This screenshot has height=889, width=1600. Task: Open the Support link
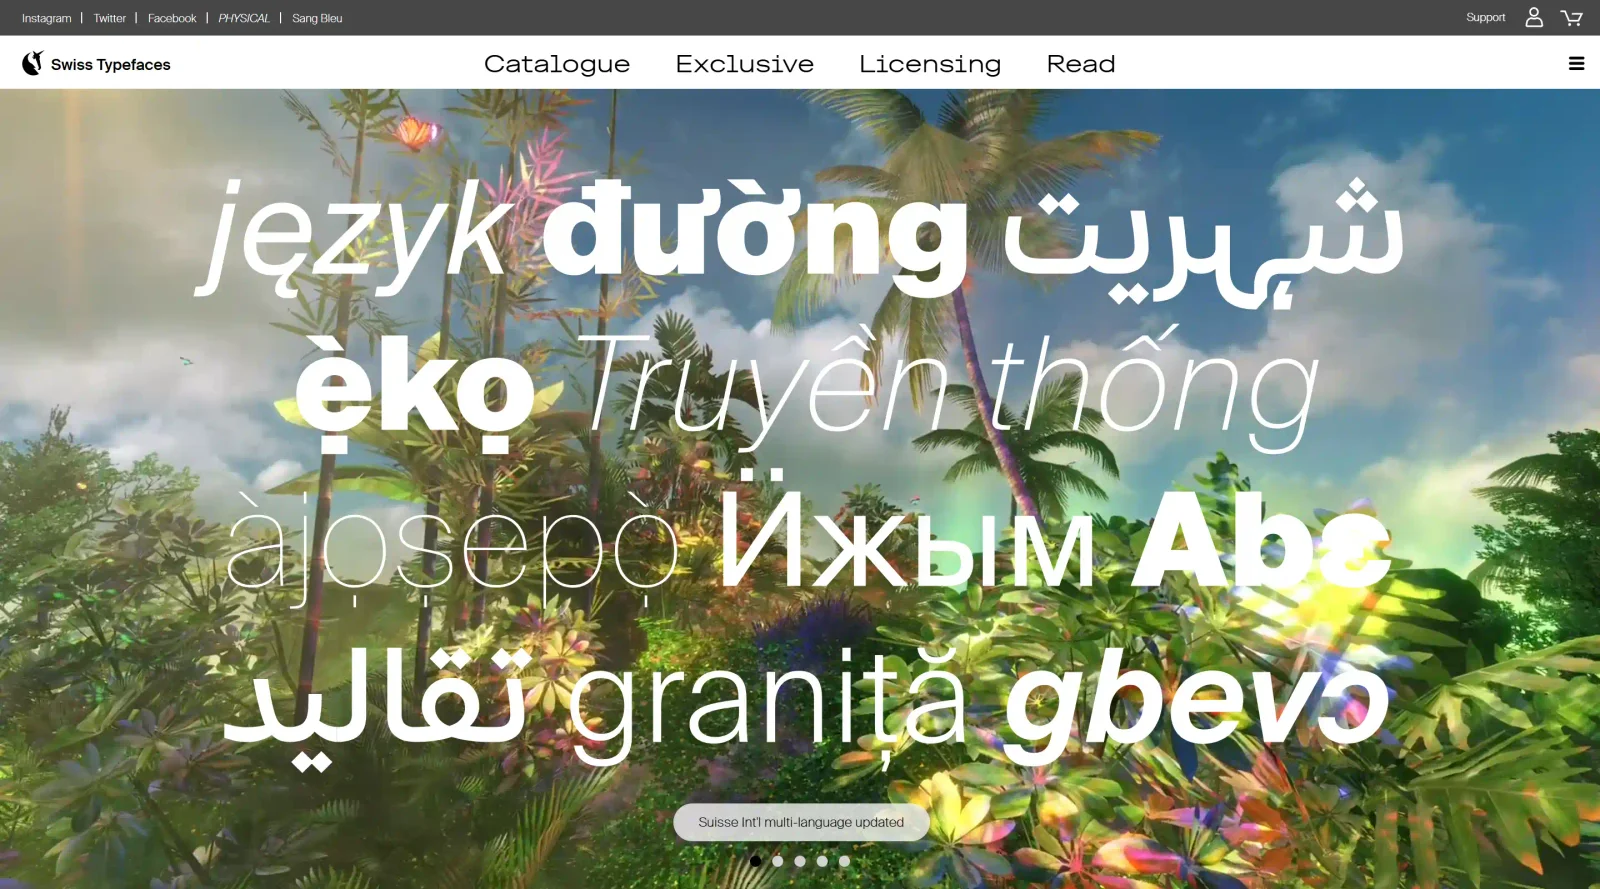1485,17
